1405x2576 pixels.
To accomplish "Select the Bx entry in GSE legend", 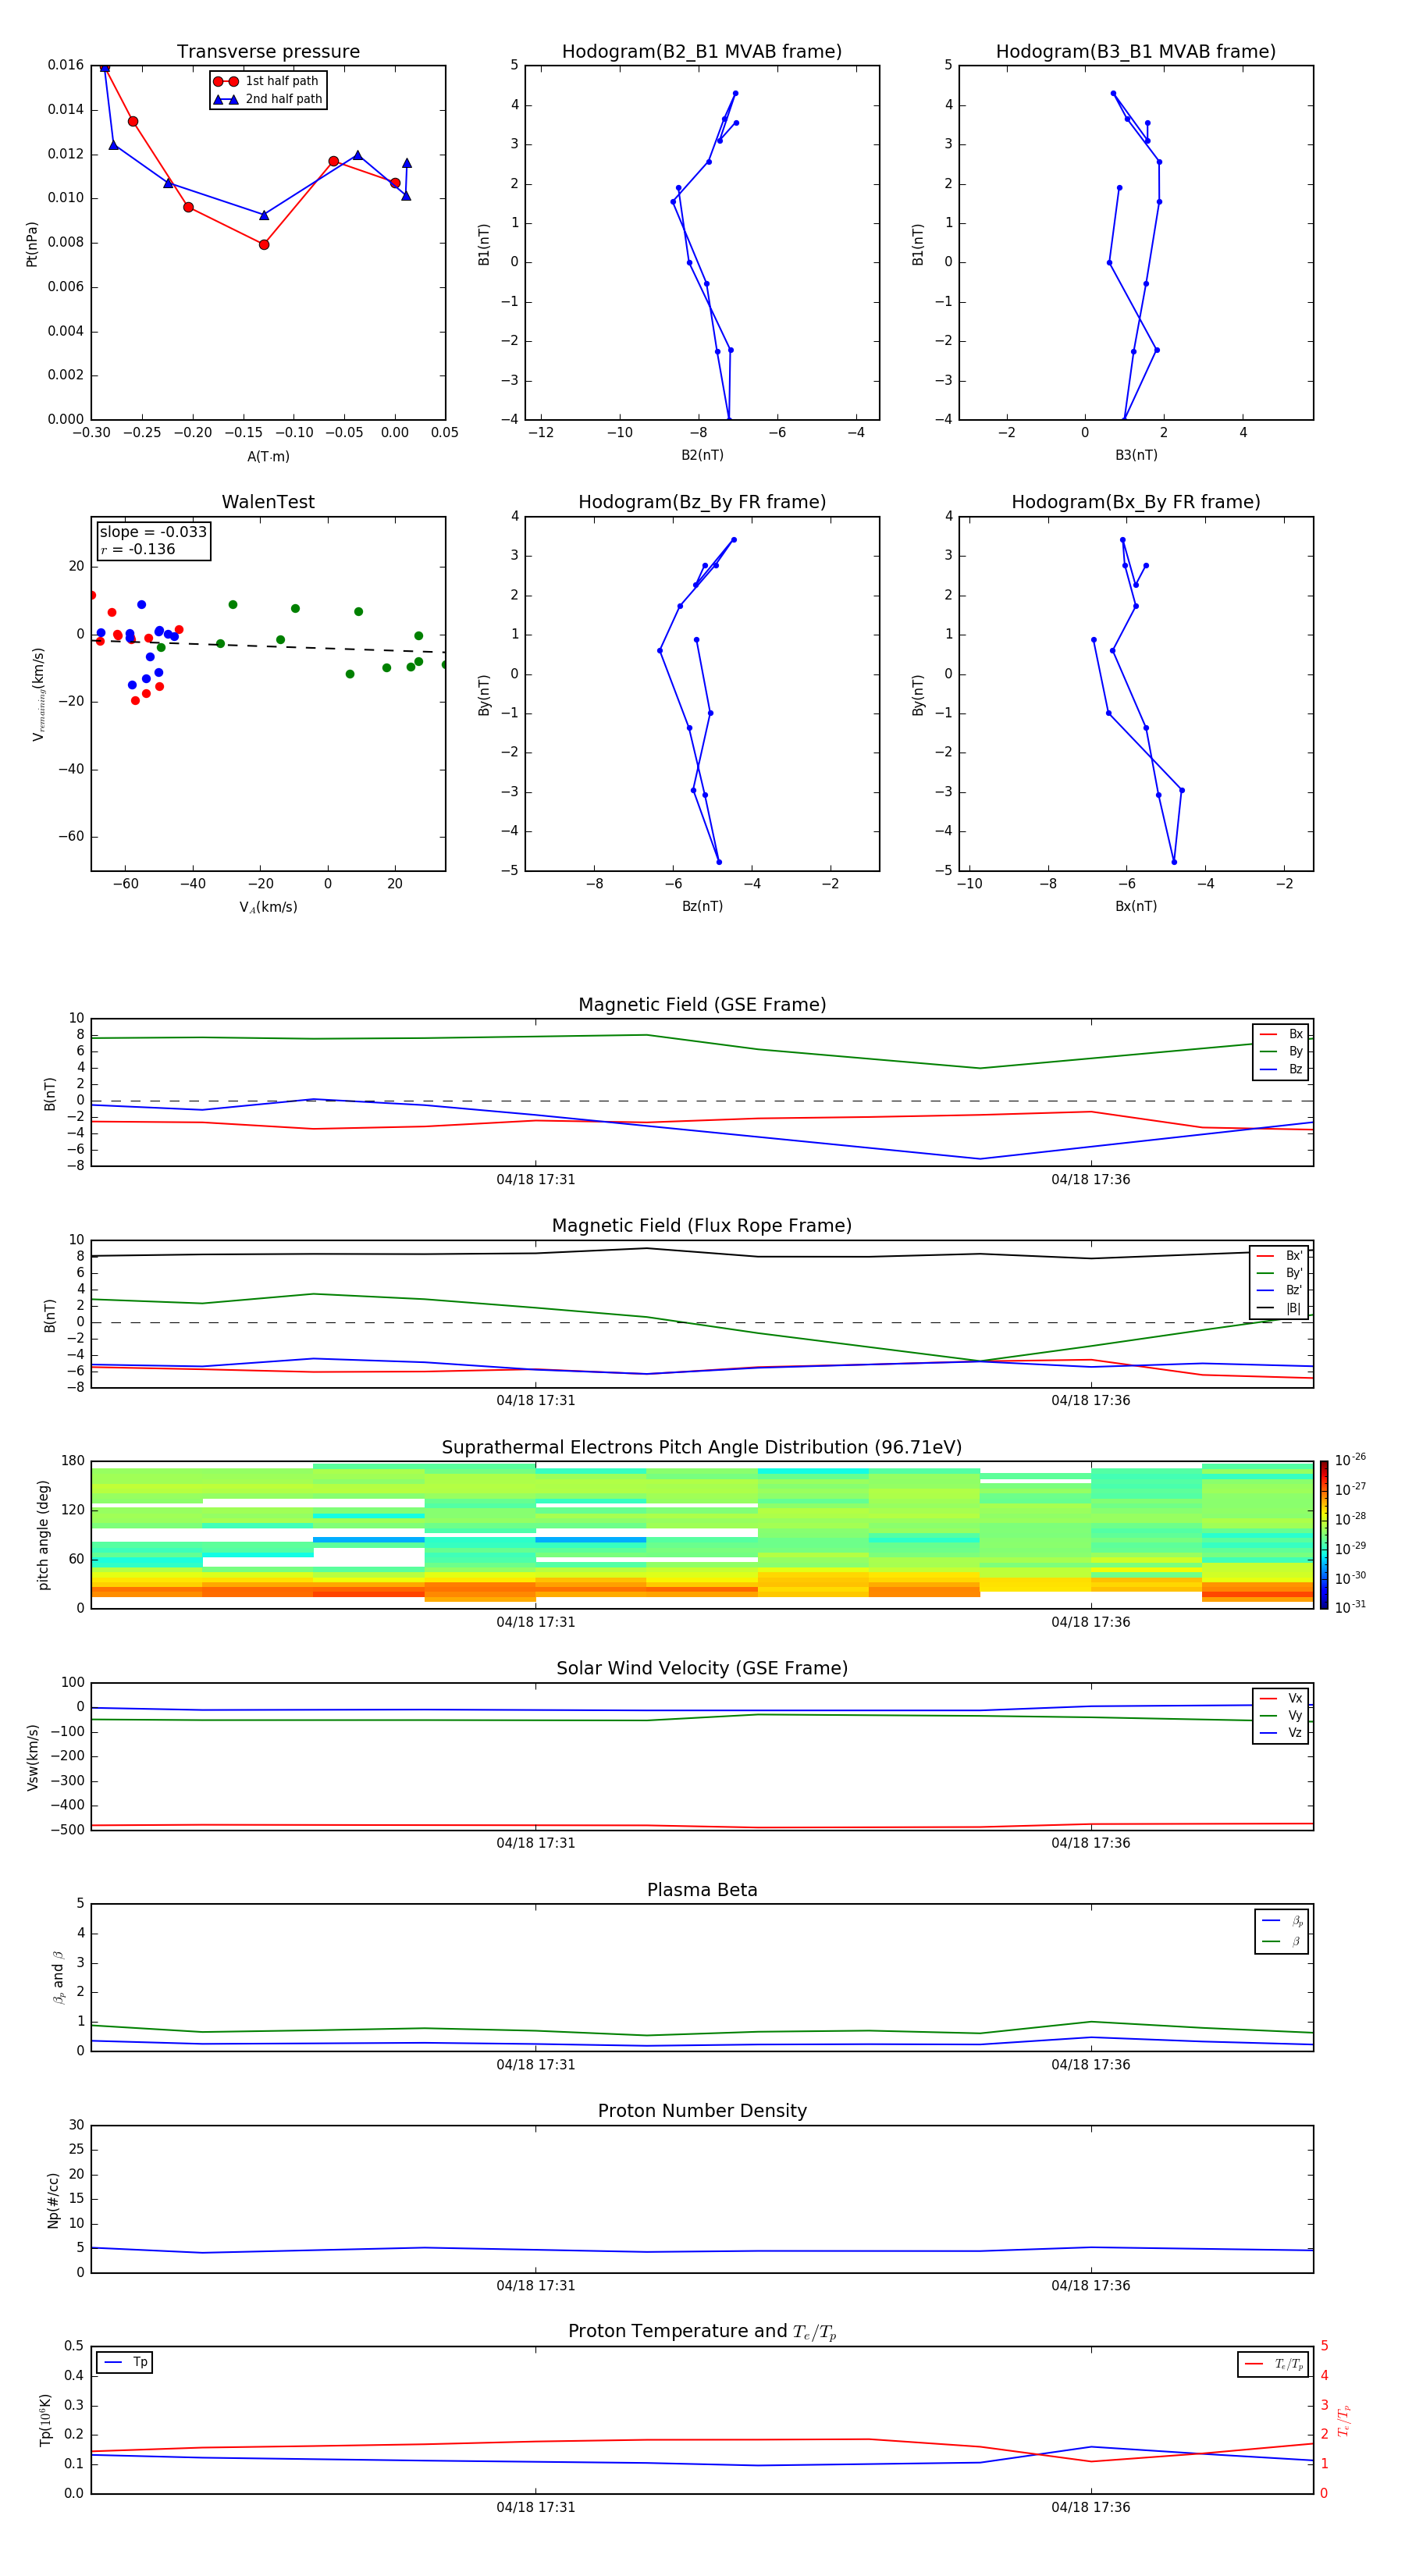I will pos(1281,1034).
